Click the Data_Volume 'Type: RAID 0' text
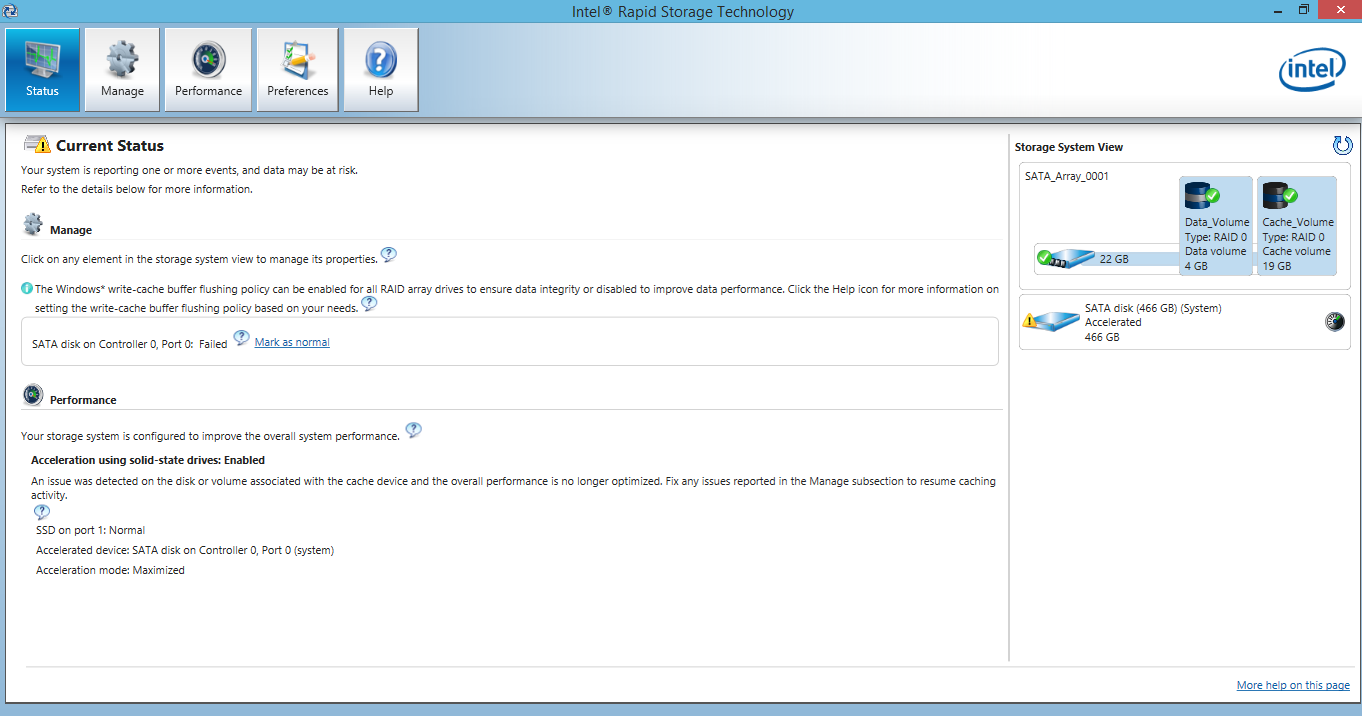Screen dimensions: 1362x716 [1216, 237]
